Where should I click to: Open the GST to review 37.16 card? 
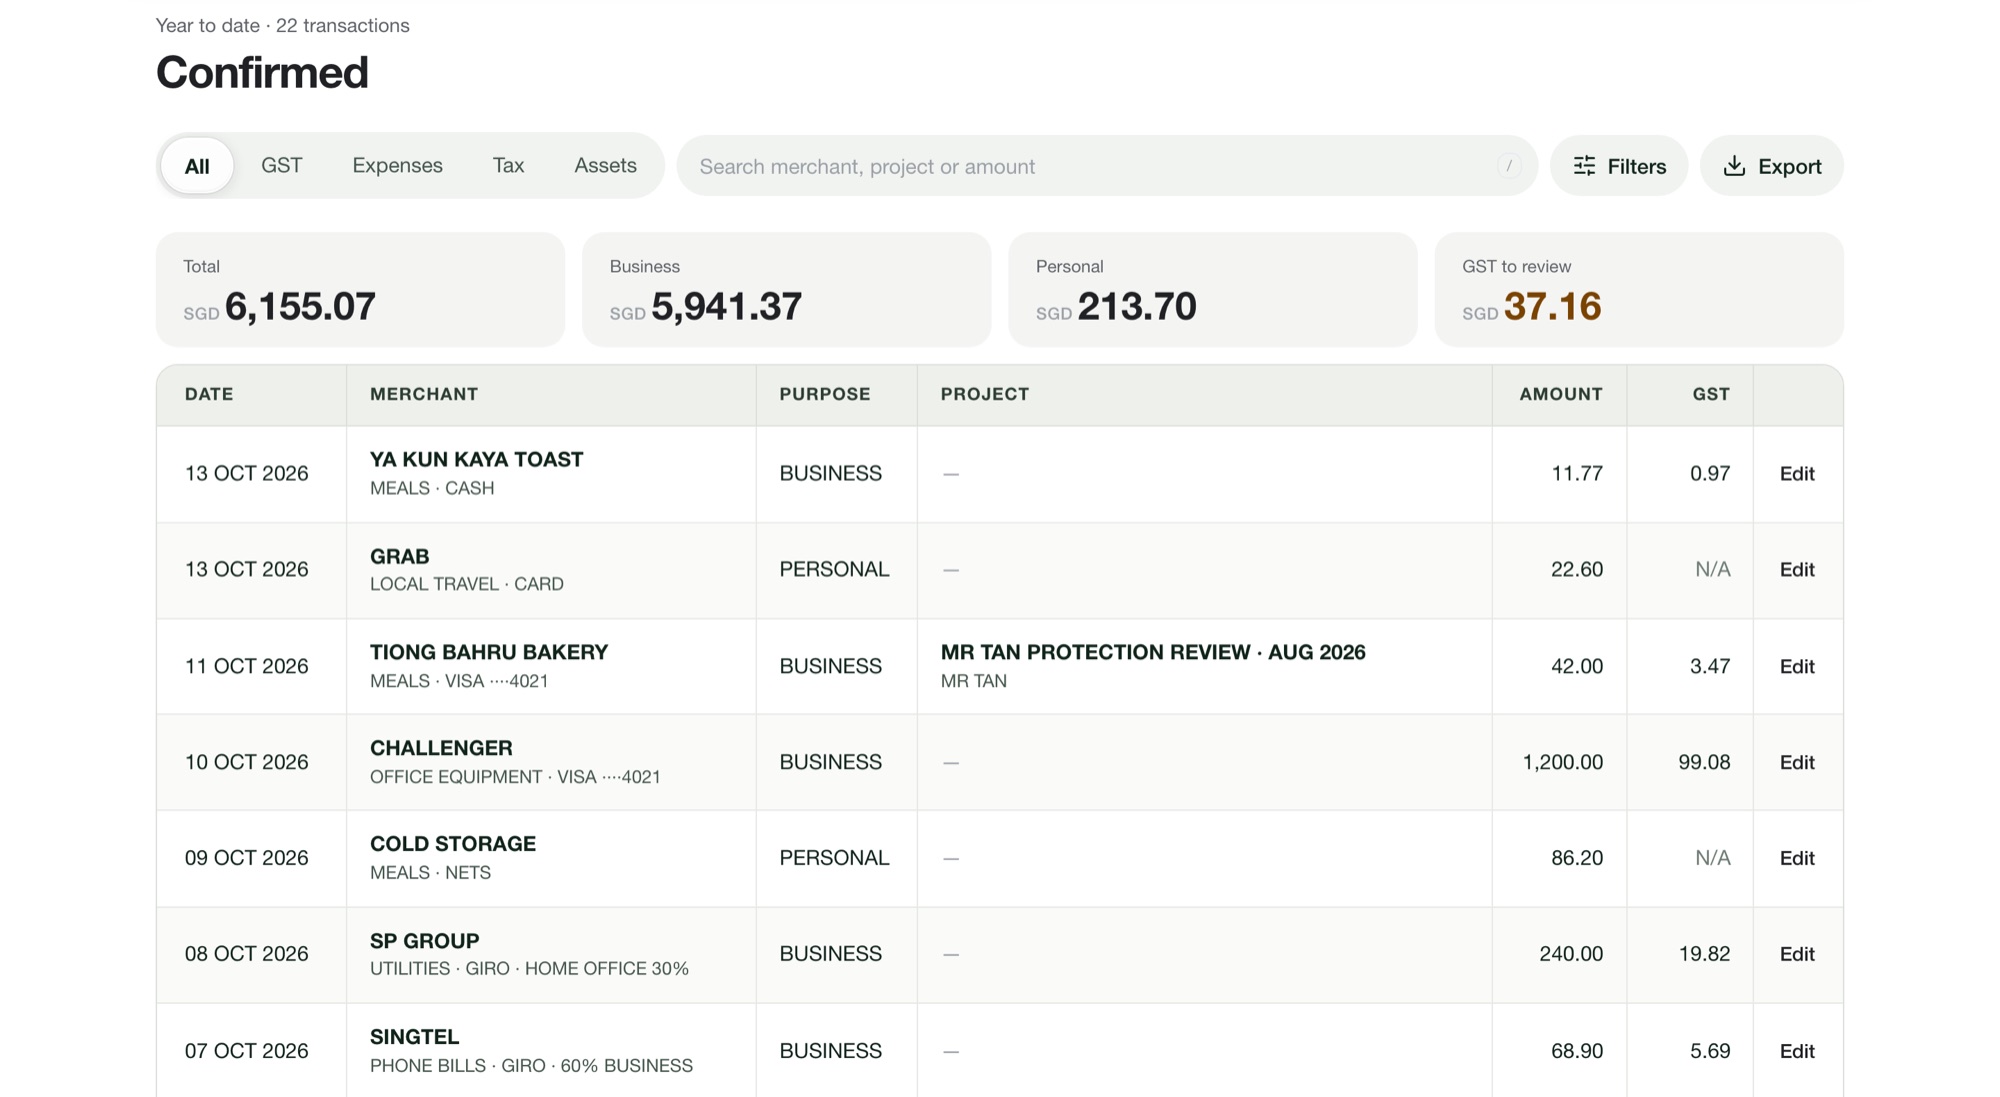(1639, 290)
